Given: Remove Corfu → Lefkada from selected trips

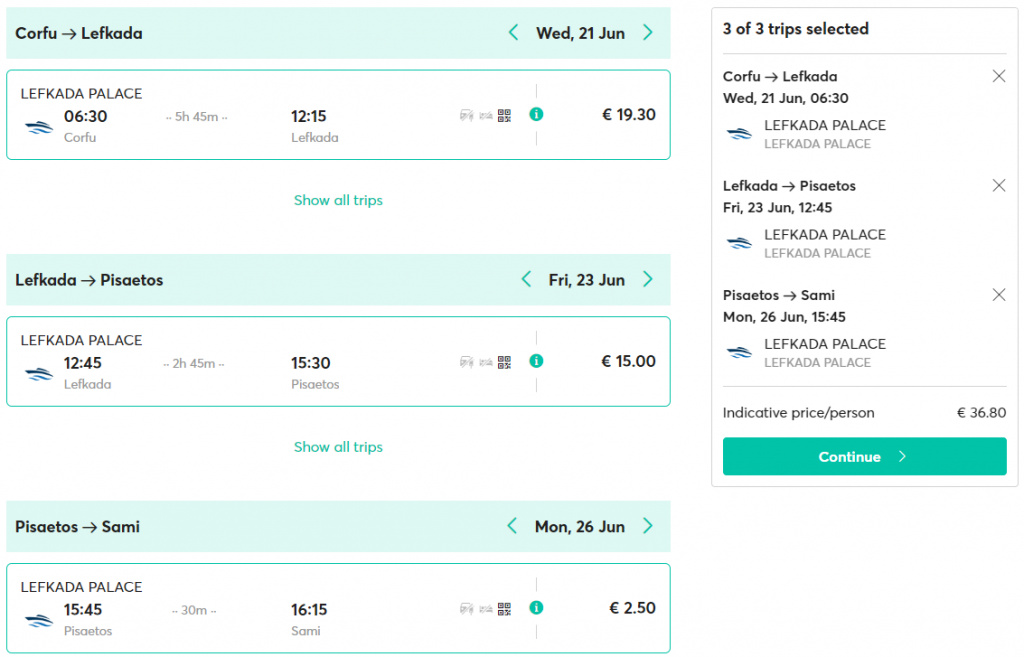Looking at the screenshot, I should (999, 76).
